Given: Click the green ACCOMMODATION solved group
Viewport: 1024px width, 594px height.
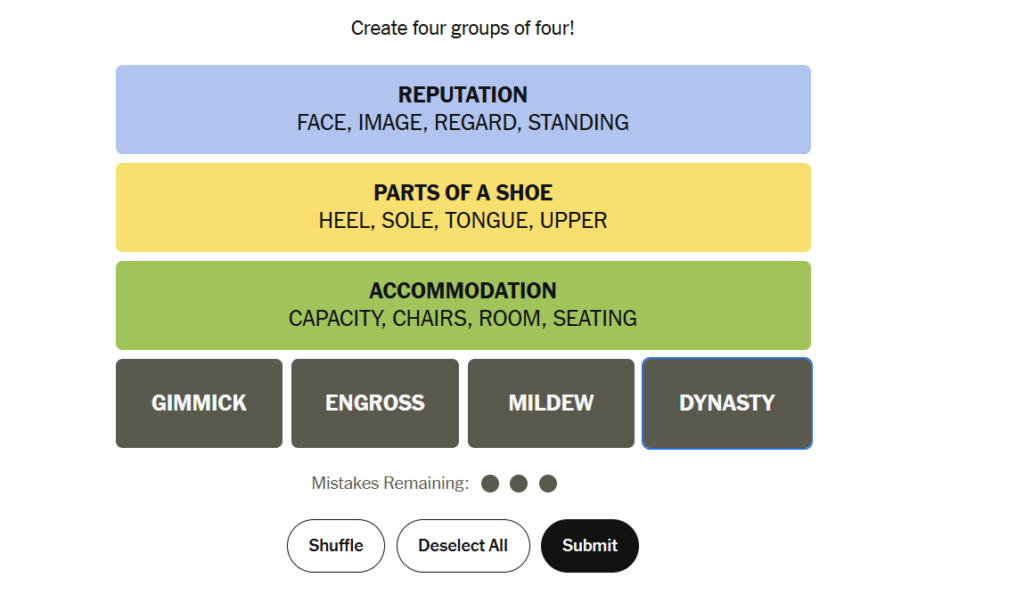Looking at the screenshot, I should tap(464, 305).
